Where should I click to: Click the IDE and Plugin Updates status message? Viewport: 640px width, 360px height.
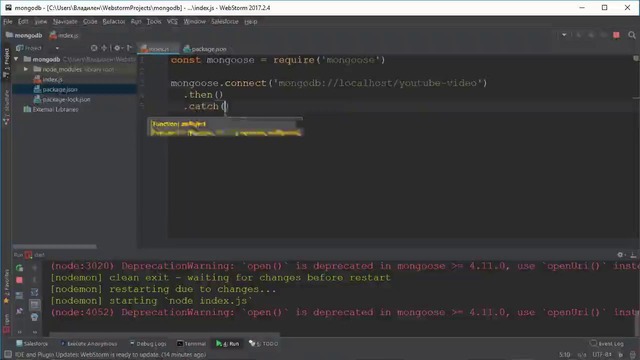[110, 355]
